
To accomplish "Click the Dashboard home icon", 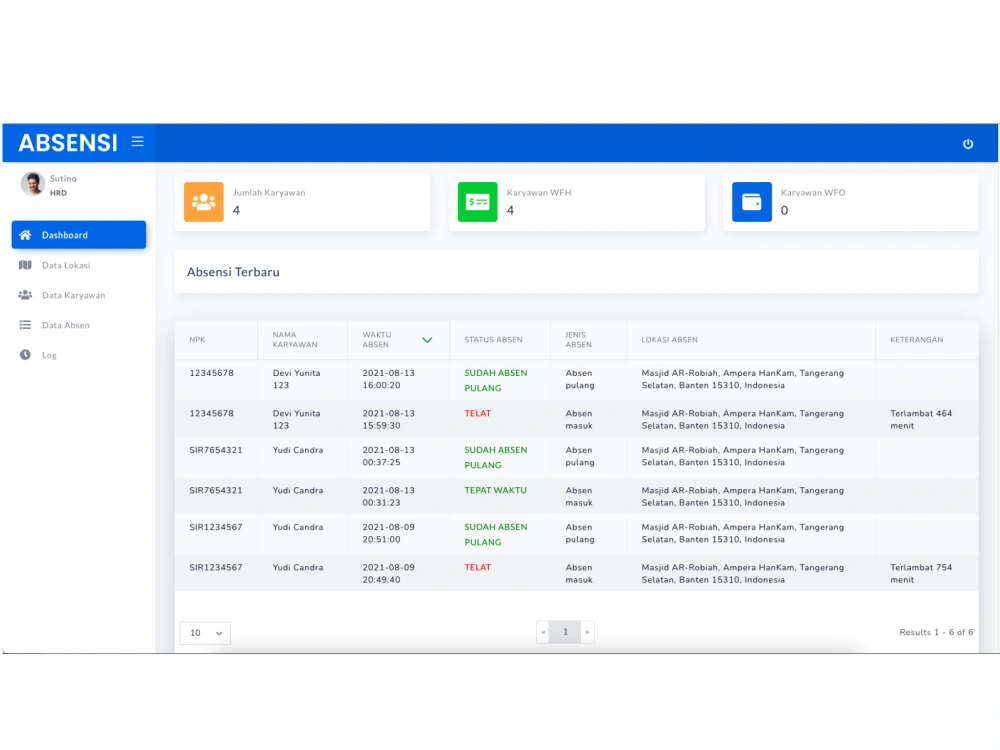I will click(x=25, y=235).
